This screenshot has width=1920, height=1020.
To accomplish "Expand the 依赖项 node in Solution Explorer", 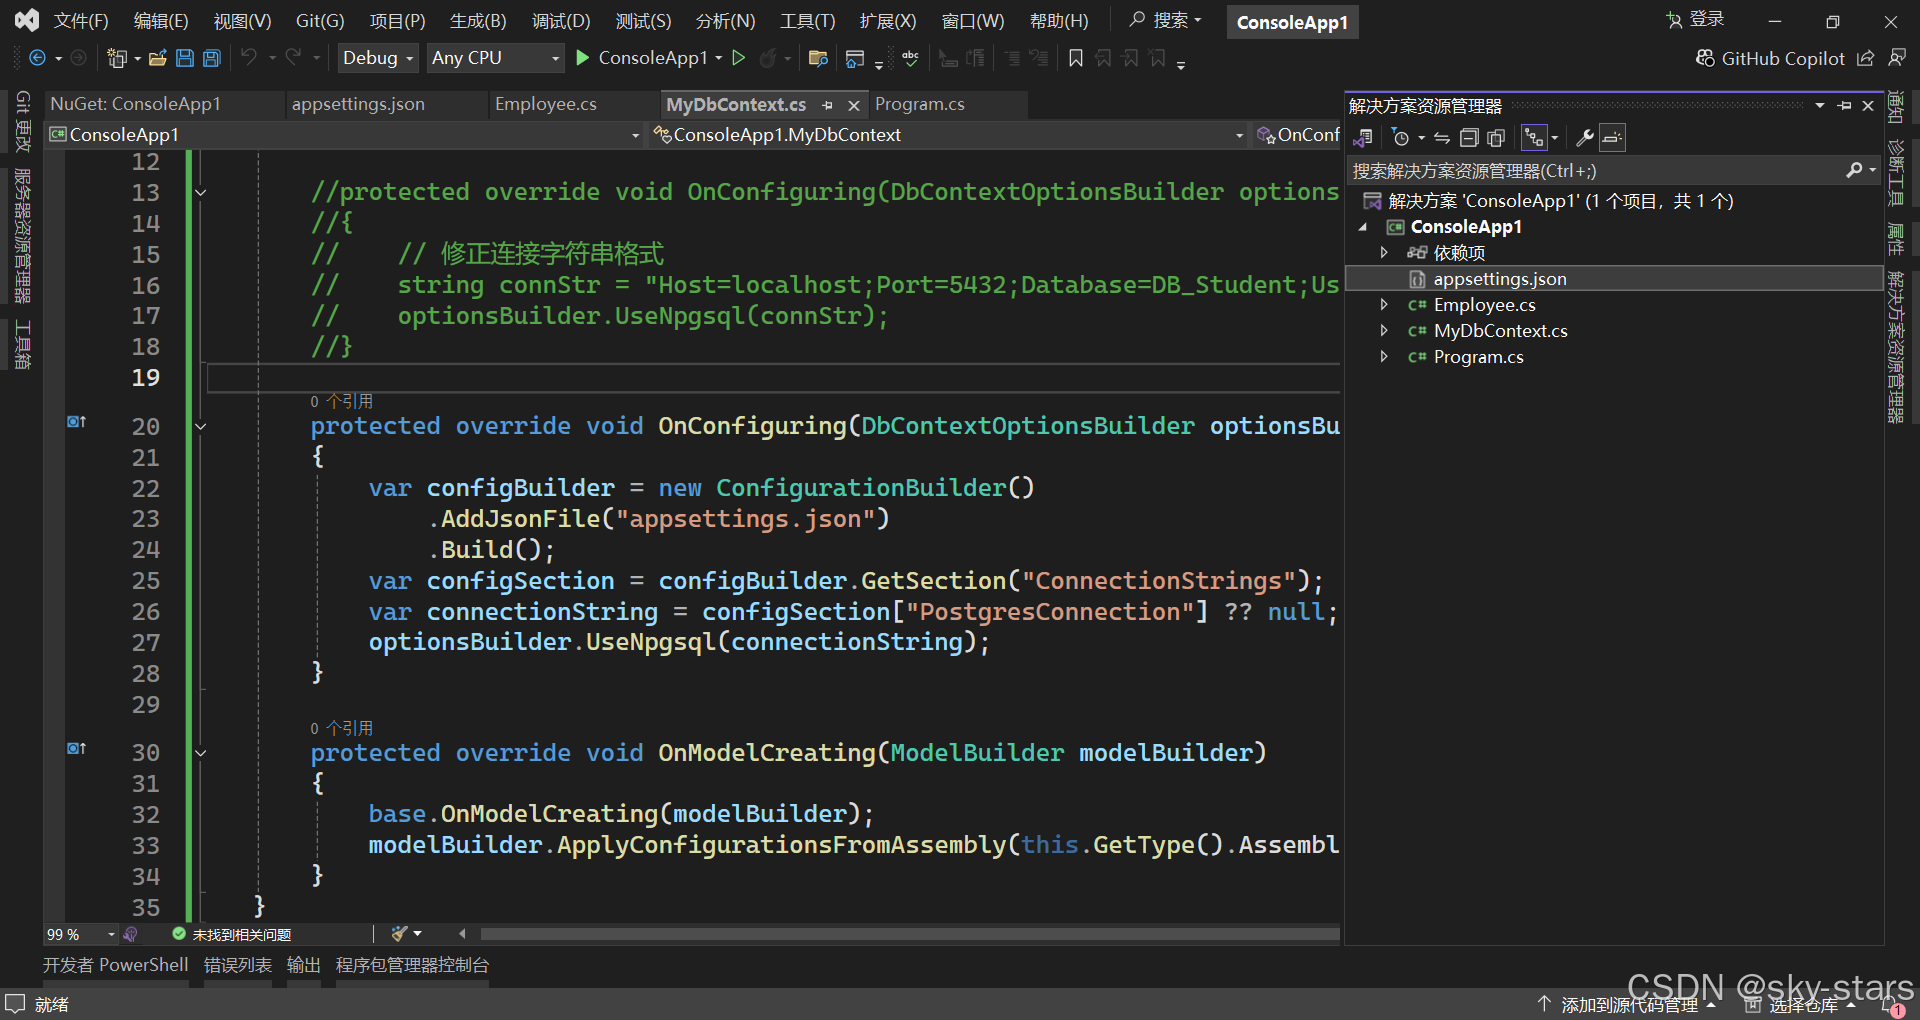I will 1384,253.
